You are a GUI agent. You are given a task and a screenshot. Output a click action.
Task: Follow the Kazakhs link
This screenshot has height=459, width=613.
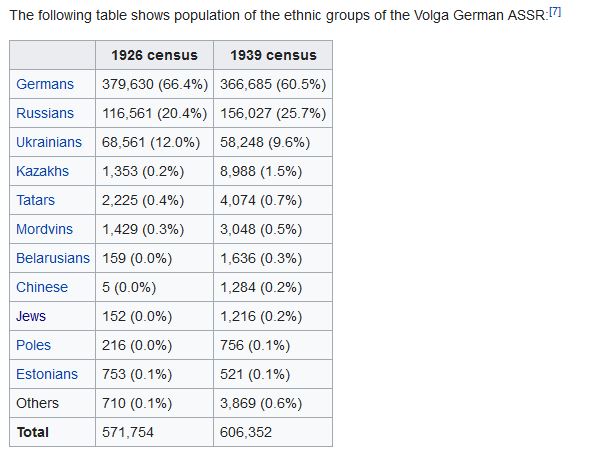(43, 171)
